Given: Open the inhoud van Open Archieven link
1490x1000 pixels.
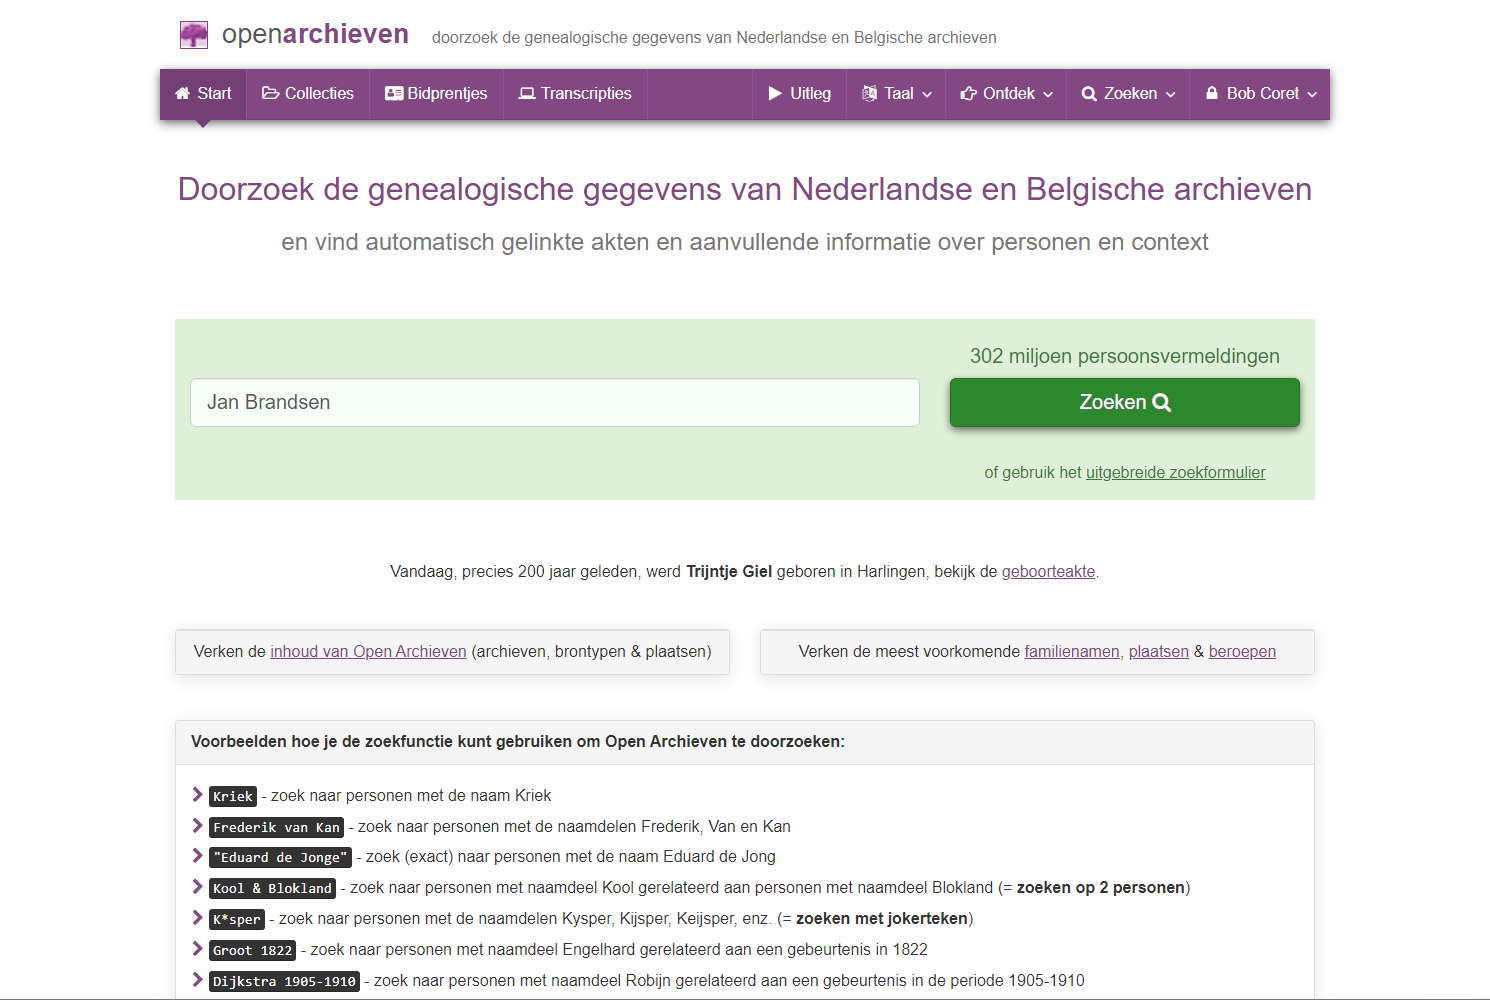Looking at the screenshot, I should (x=368, y=652).
